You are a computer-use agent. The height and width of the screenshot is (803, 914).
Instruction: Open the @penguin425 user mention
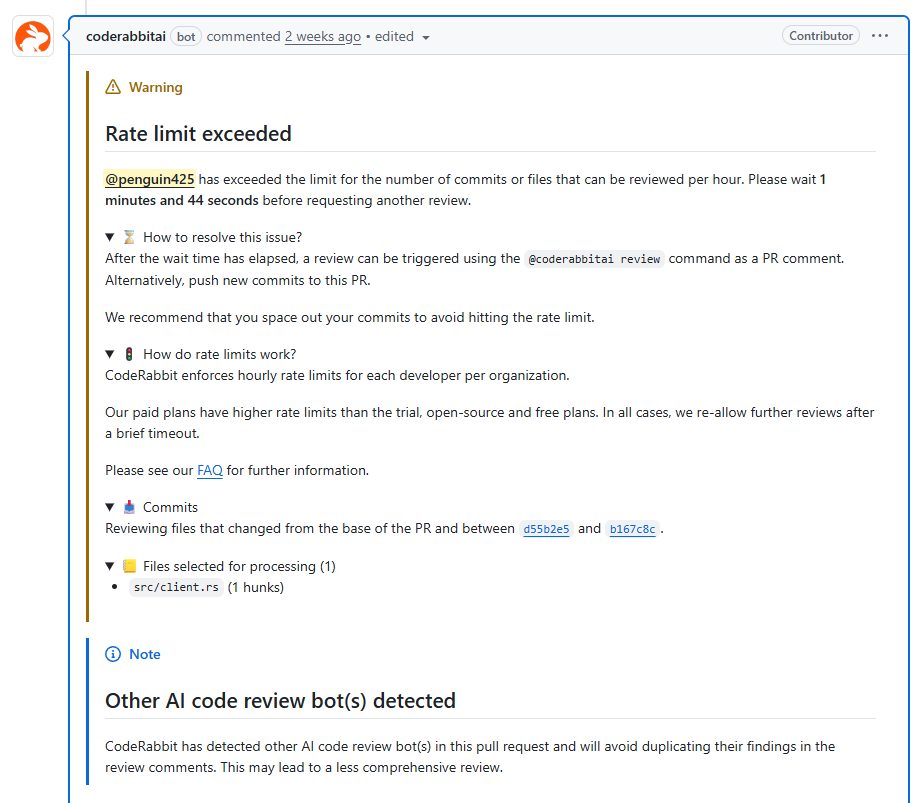tap(149, 179)
